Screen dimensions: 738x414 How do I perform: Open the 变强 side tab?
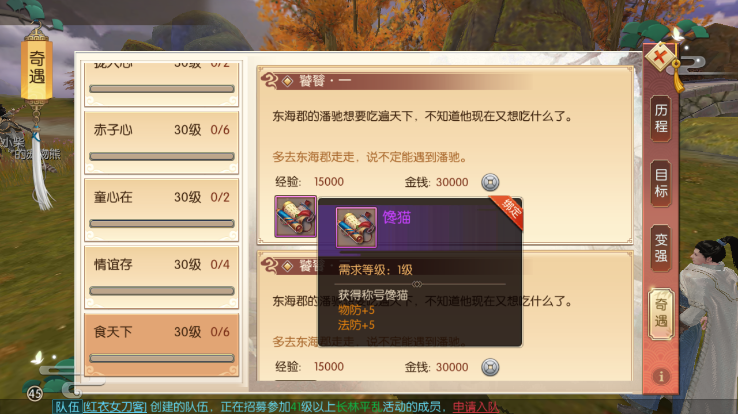[661, 248]
